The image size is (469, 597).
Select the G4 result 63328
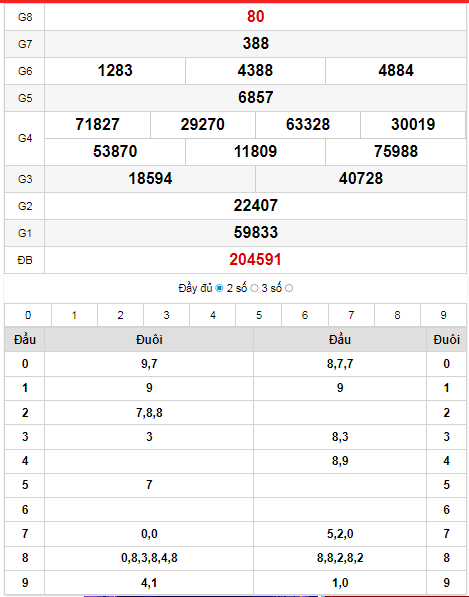(308, 125)
